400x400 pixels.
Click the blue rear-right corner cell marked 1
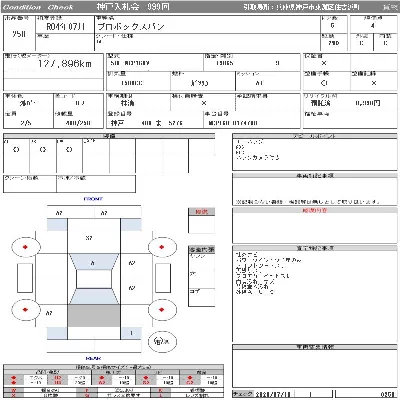131,333
